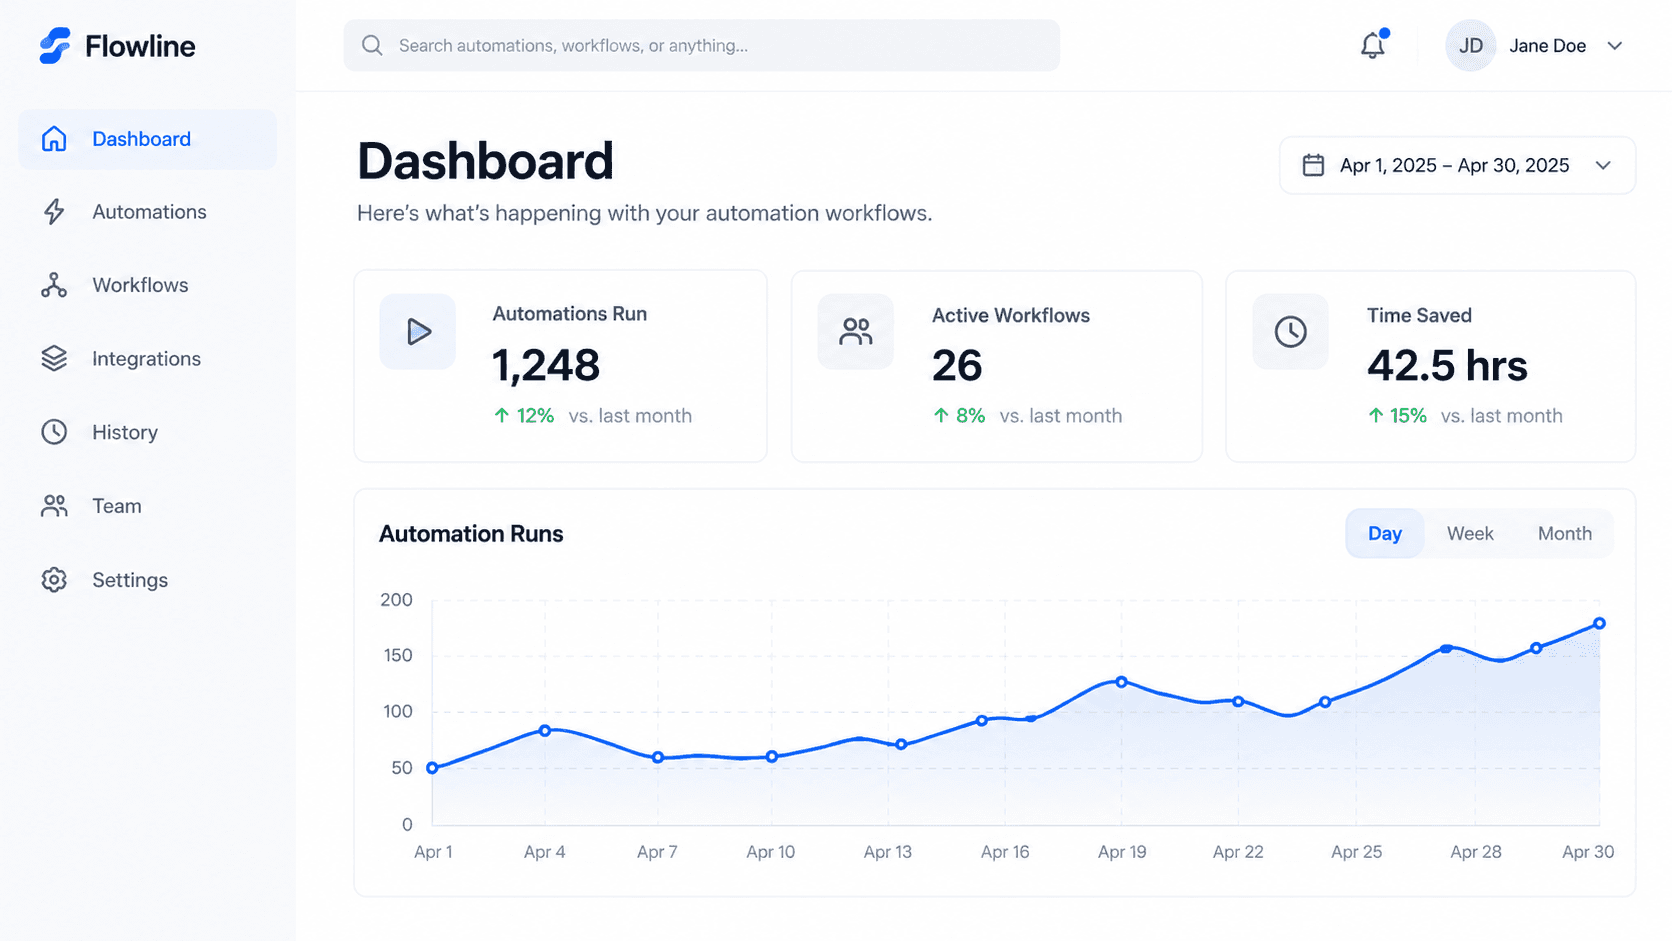Open Settings from sidebar label
Image resolution: width=1672 pixels, height=941 pixels.
click(x=130, y=580)
